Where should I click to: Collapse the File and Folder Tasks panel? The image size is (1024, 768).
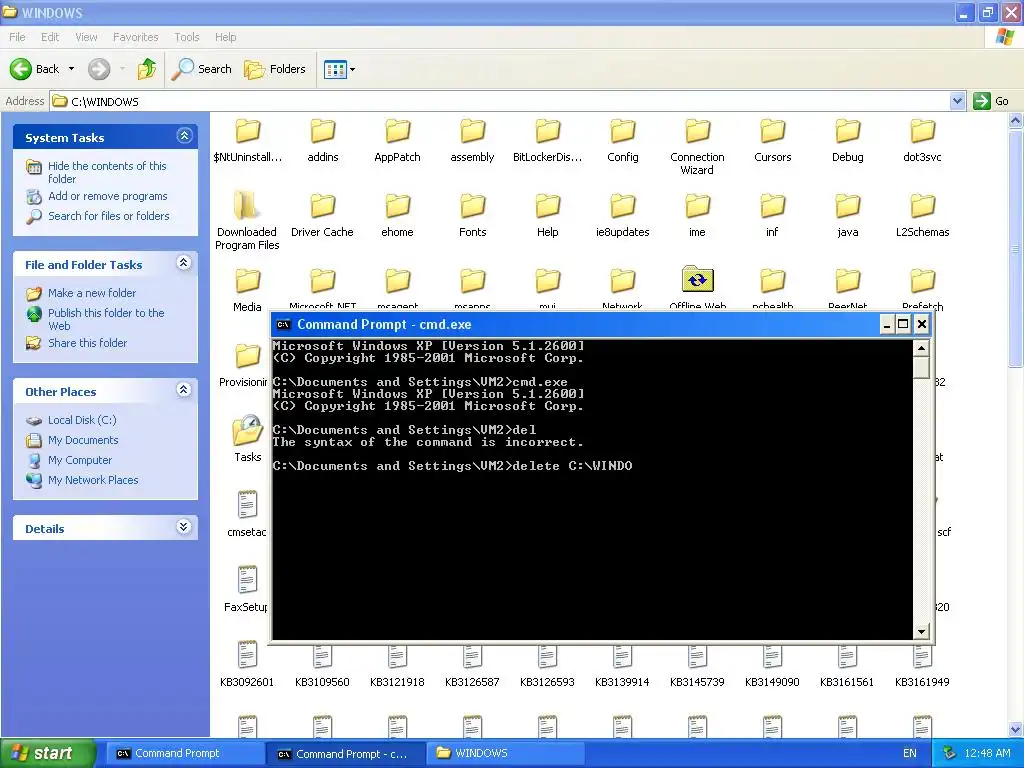click(184, 263)
